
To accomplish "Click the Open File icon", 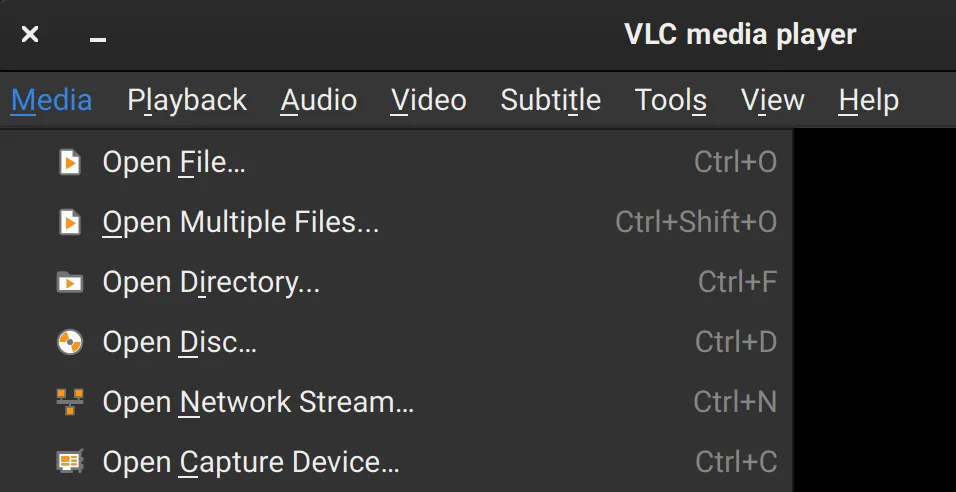I will tap(70, 162).
